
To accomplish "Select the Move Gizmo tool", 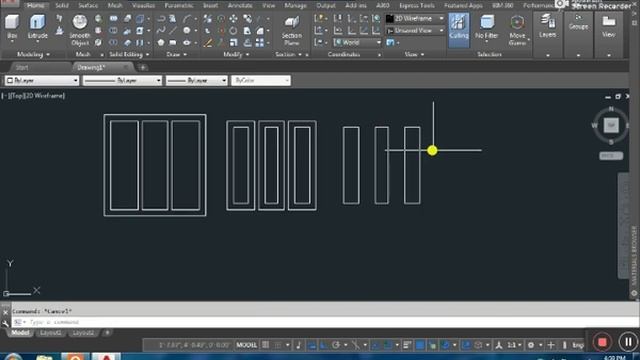I will 517,30.
